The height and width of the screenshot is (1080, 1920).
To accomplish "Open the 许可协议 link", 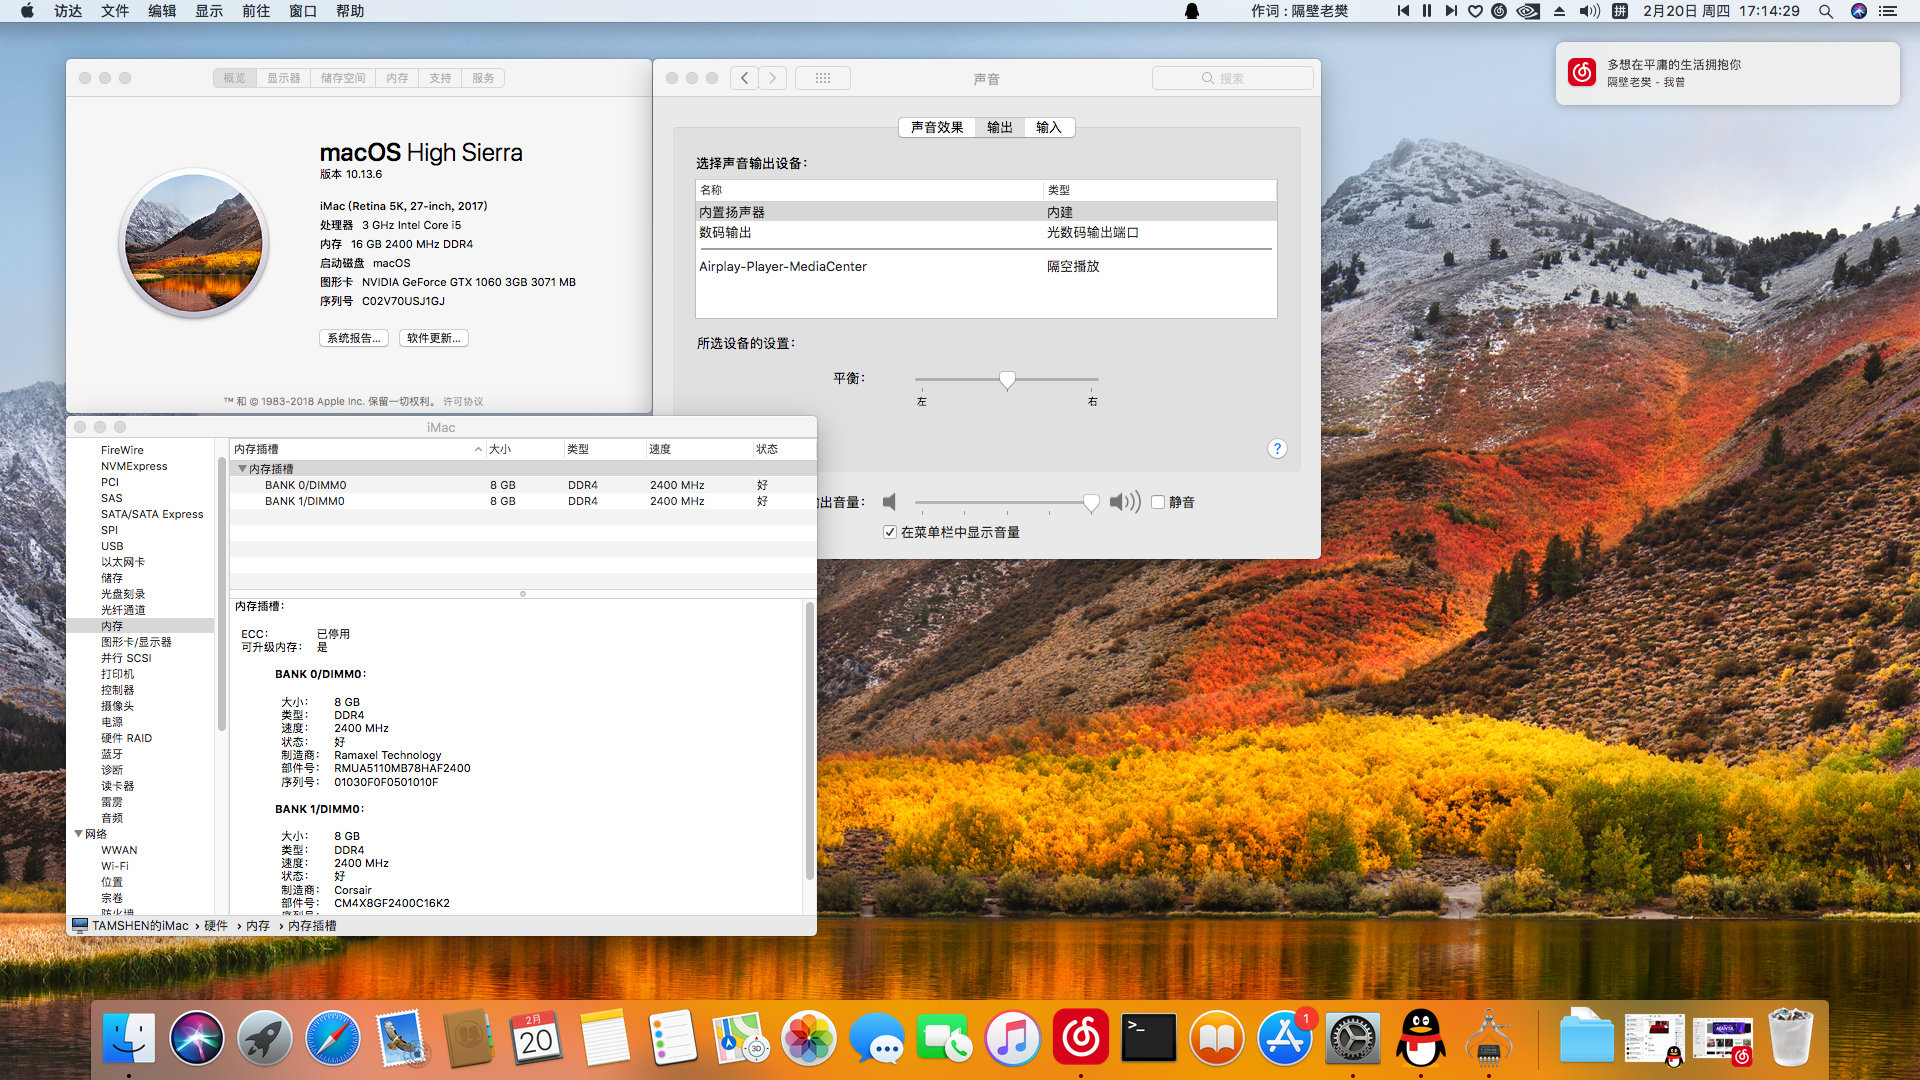I will [463, 402].
